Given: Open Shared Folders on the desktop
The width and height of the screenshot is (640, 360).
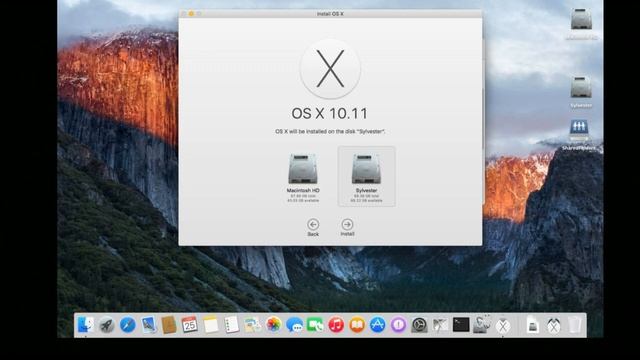Looking at the screenshot, I should [x=580, y=135].
